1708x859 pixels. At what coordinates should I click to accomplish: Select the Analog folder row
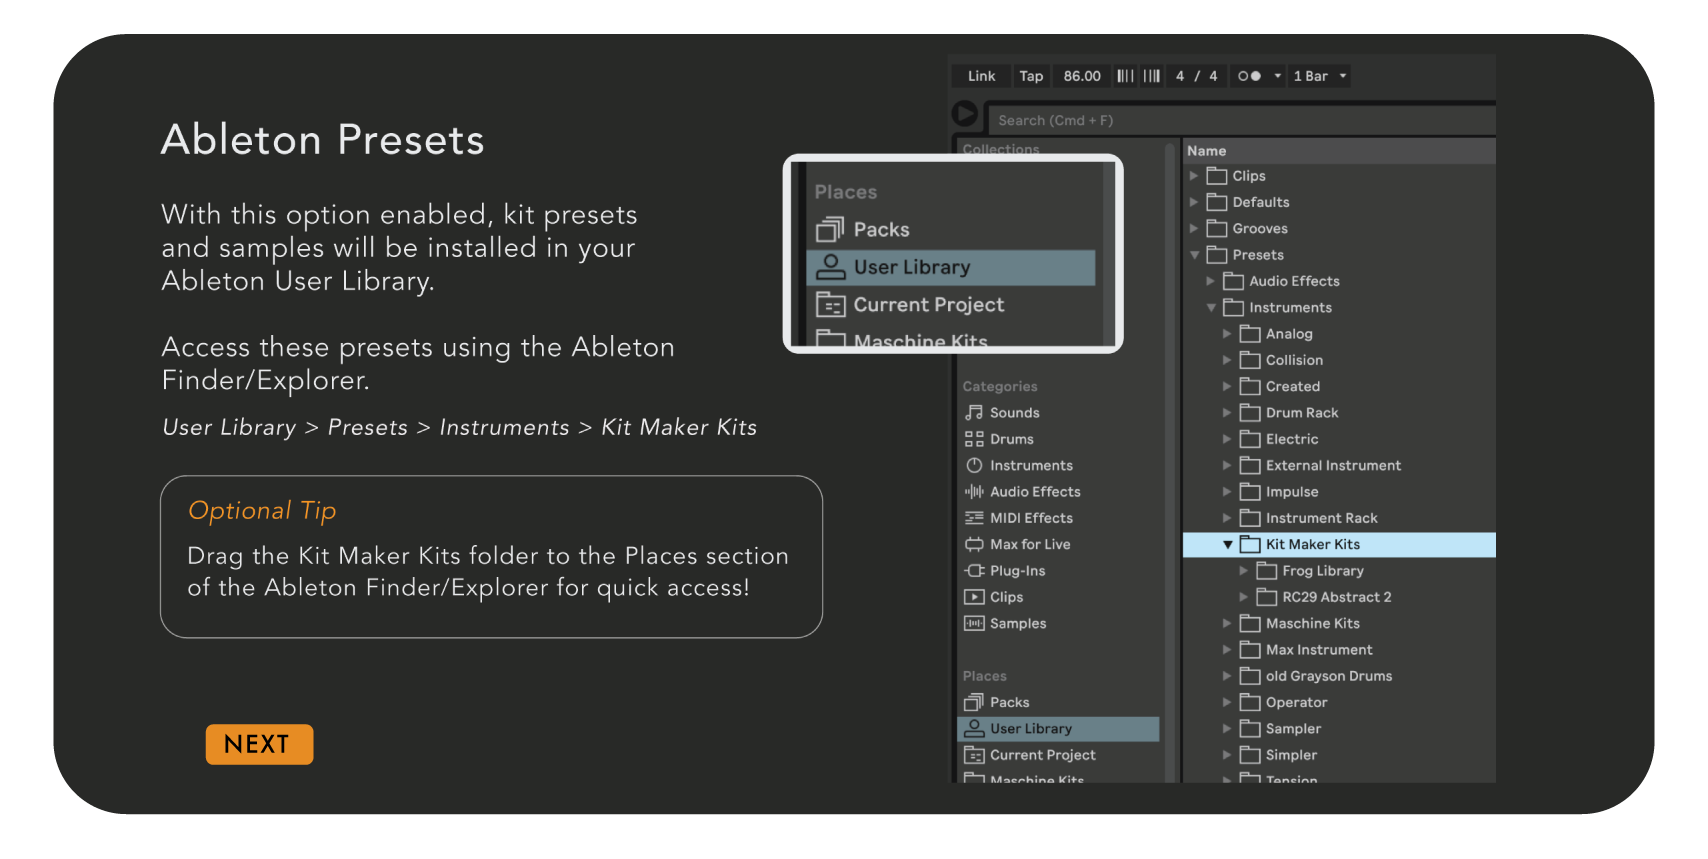point(1339,334)
